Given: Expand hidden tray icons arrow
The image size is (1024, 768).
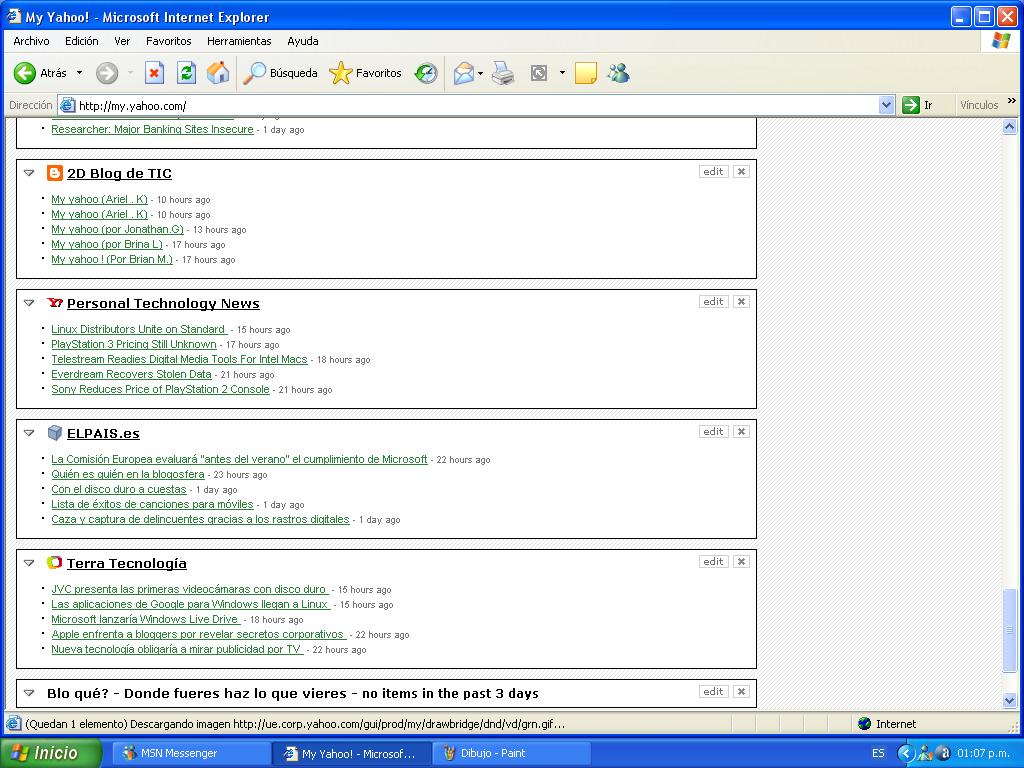Looking at the screenshot, I should point(904,753).
